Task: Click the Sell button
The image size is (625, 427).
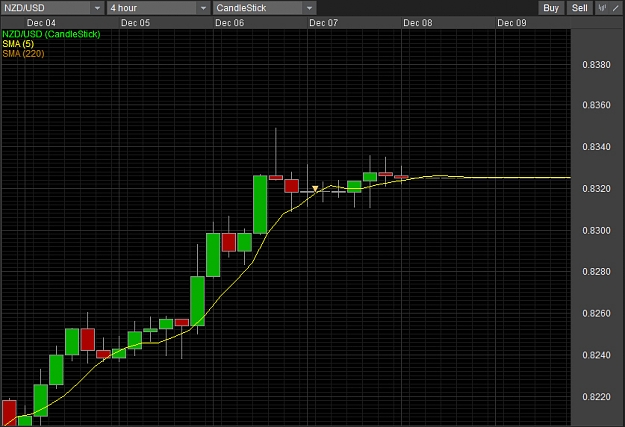Action: coord(580,8)
